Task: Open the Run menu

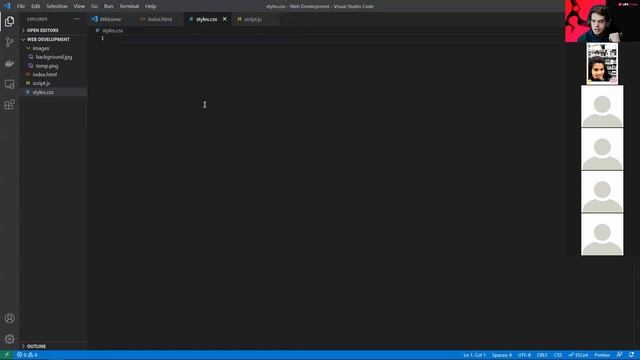Action: tap(109, 6)
